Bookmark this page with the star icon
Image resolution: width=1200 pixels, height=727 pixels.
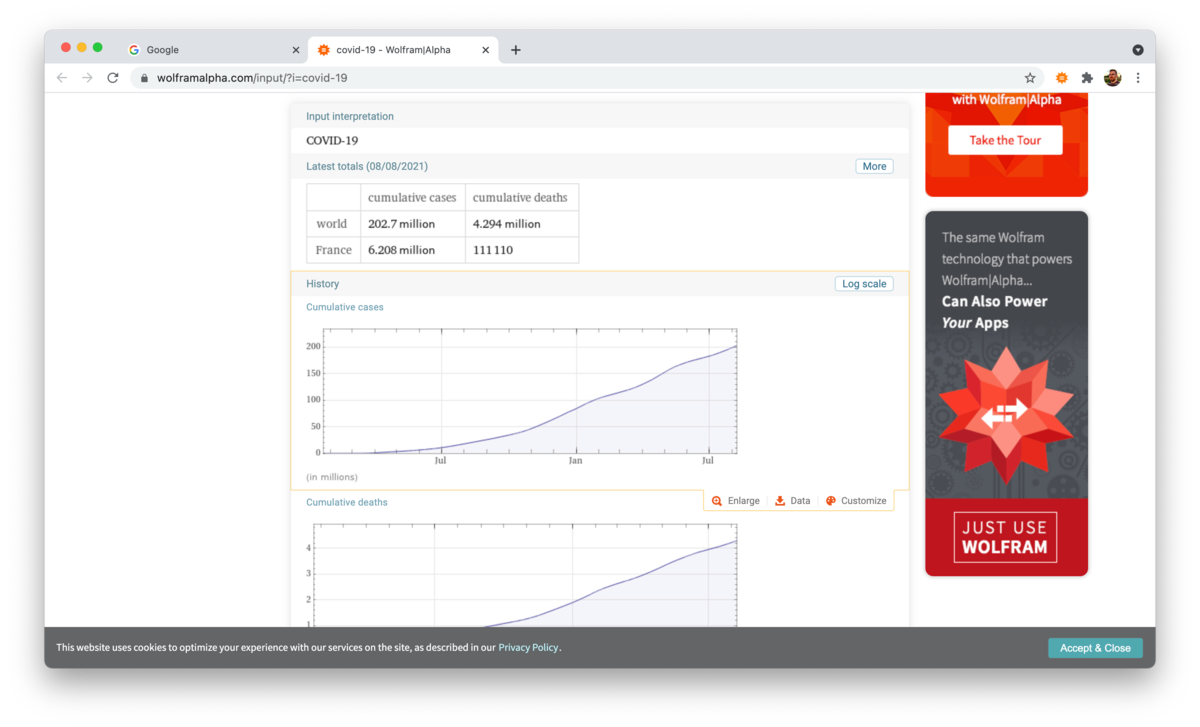coord(1030,78)
